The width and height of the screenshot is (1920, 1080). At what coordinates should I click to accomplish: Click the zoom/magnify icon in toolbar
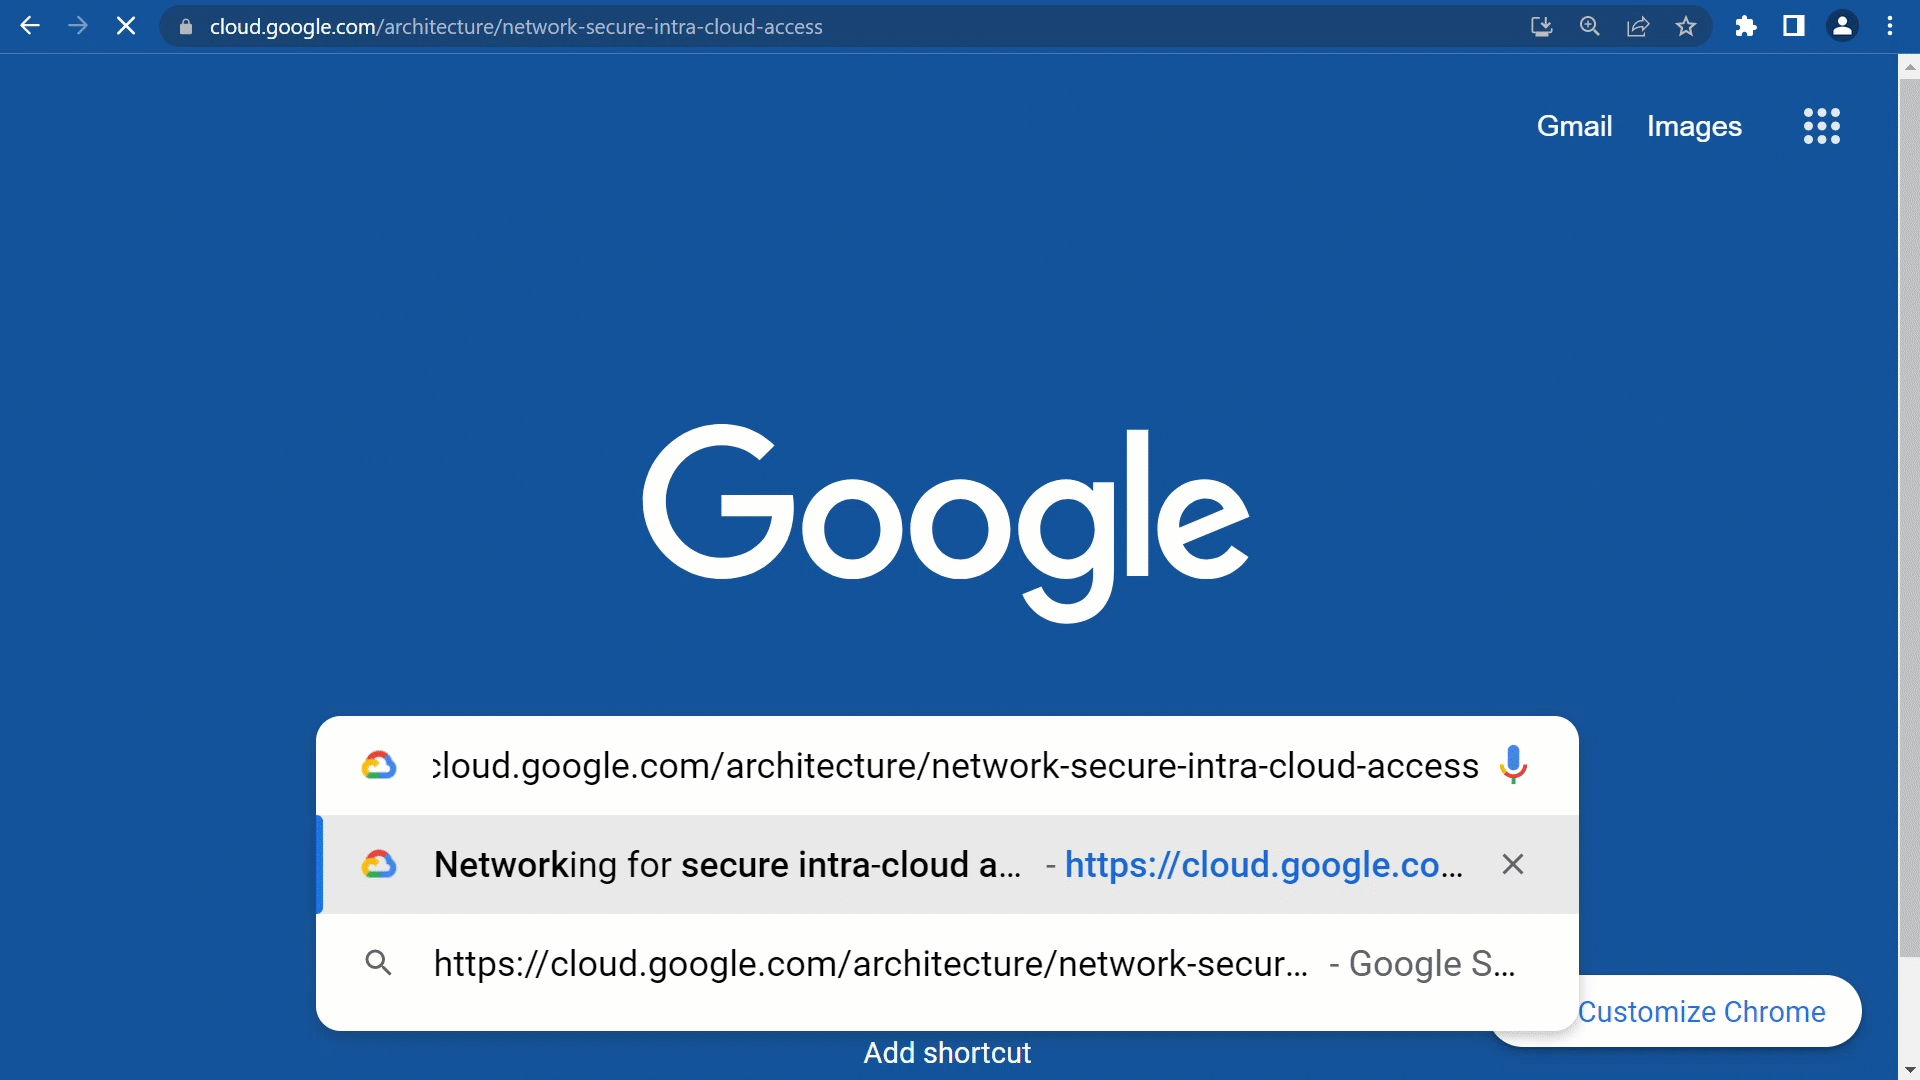pos(1589,26)
